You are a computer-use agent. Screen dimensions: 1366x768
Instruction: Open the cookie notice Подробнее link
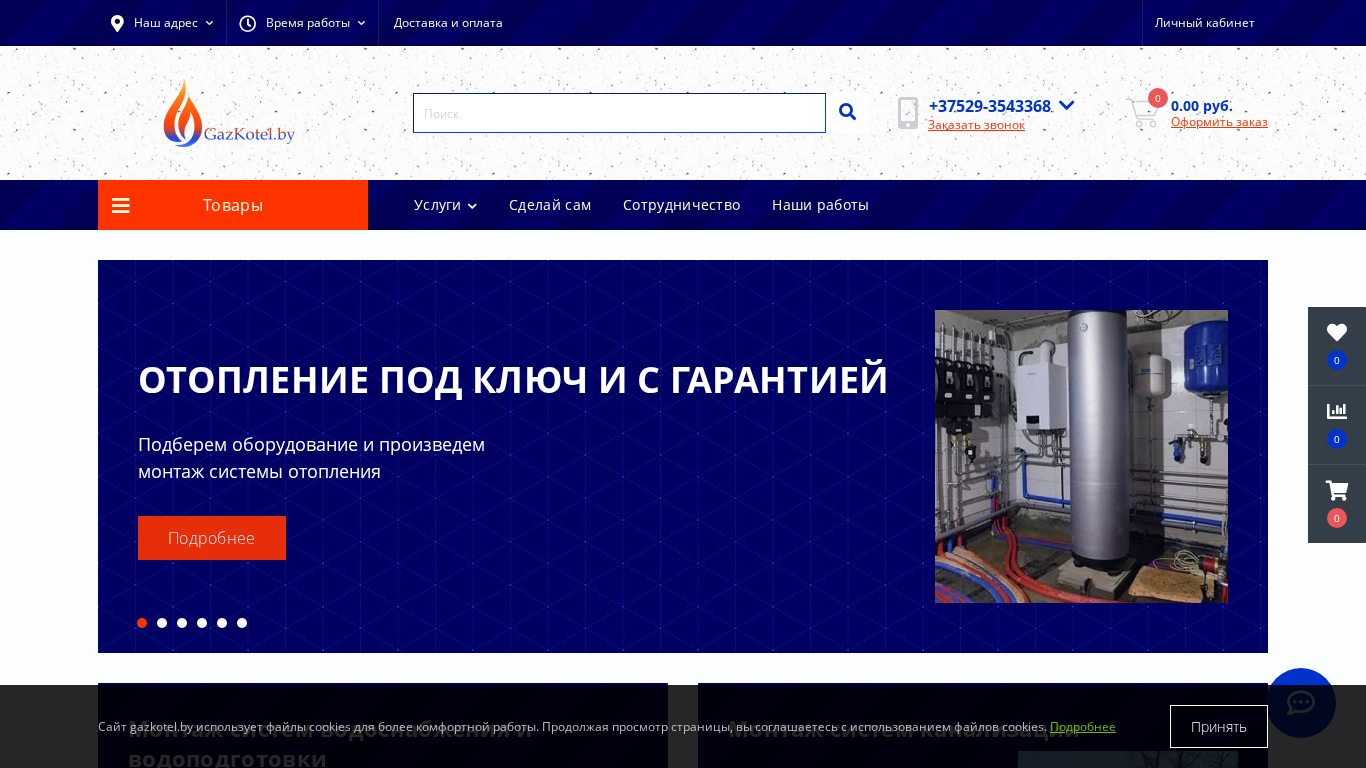pos(1083,727)
